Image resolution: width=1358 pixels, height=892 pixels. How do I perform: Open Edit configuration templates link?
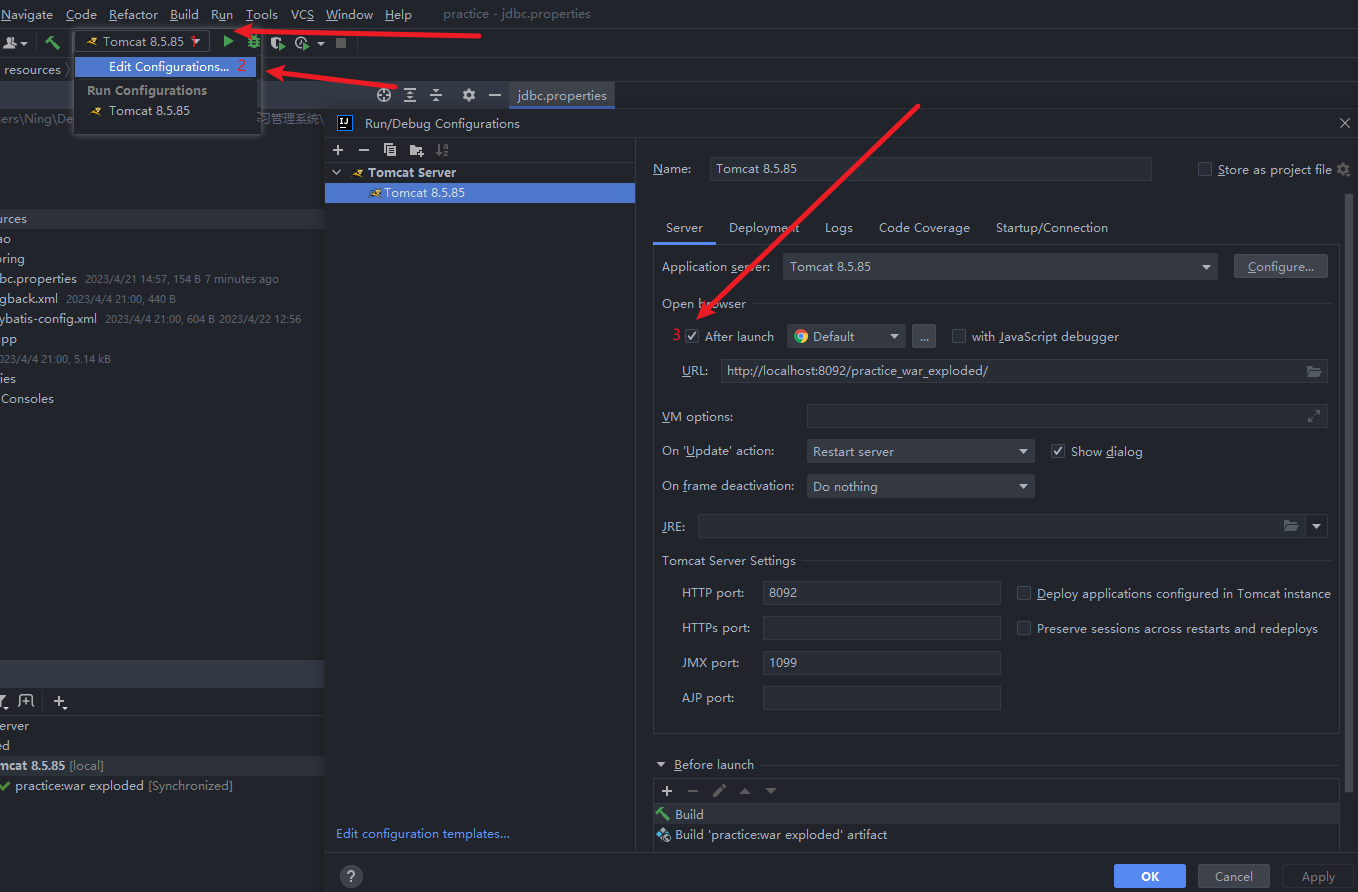pos(422,834)
